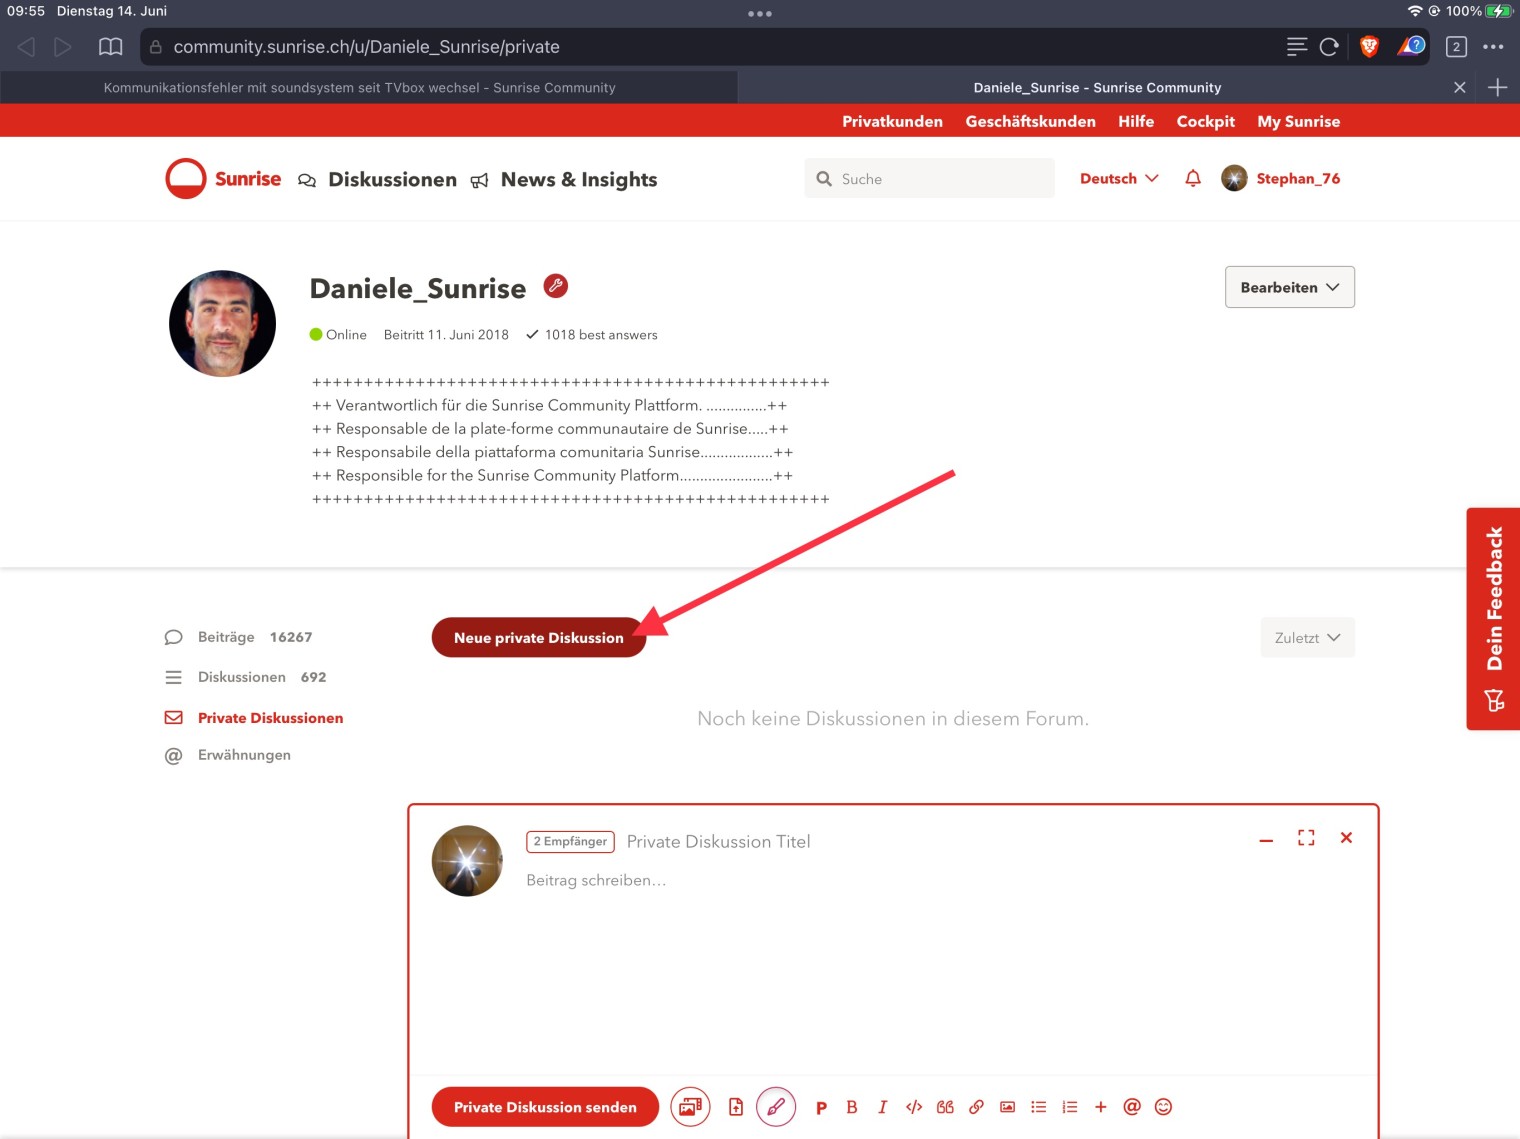Image resolution: width=1520 pixels, height=1139 pixels.
Task: Open Diskussionen in main navigation
Action: click(392, 180)
